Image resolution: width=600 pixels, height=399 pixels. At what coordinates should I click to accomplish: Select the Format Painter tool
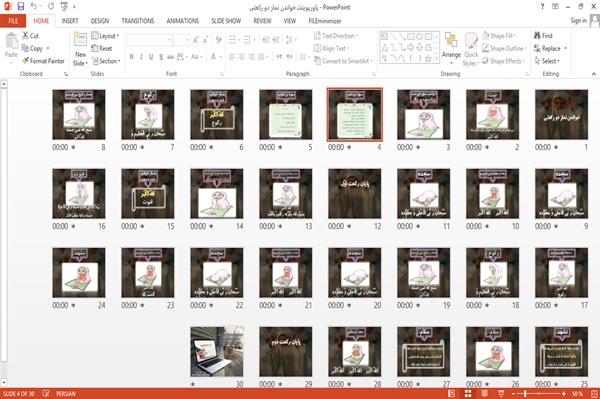point(43,61)
